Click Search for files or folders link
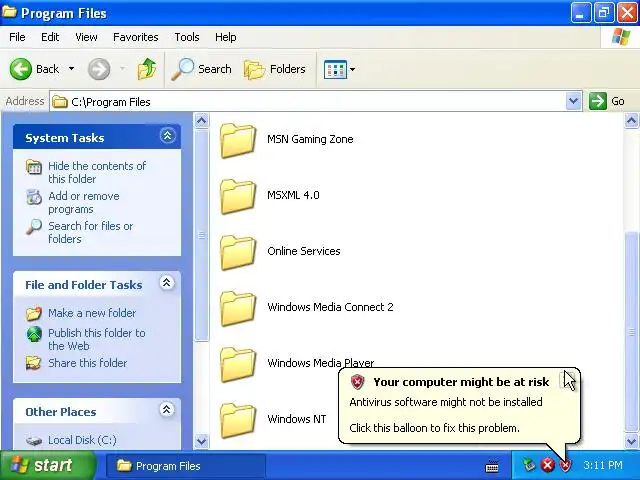 point(91,232)
